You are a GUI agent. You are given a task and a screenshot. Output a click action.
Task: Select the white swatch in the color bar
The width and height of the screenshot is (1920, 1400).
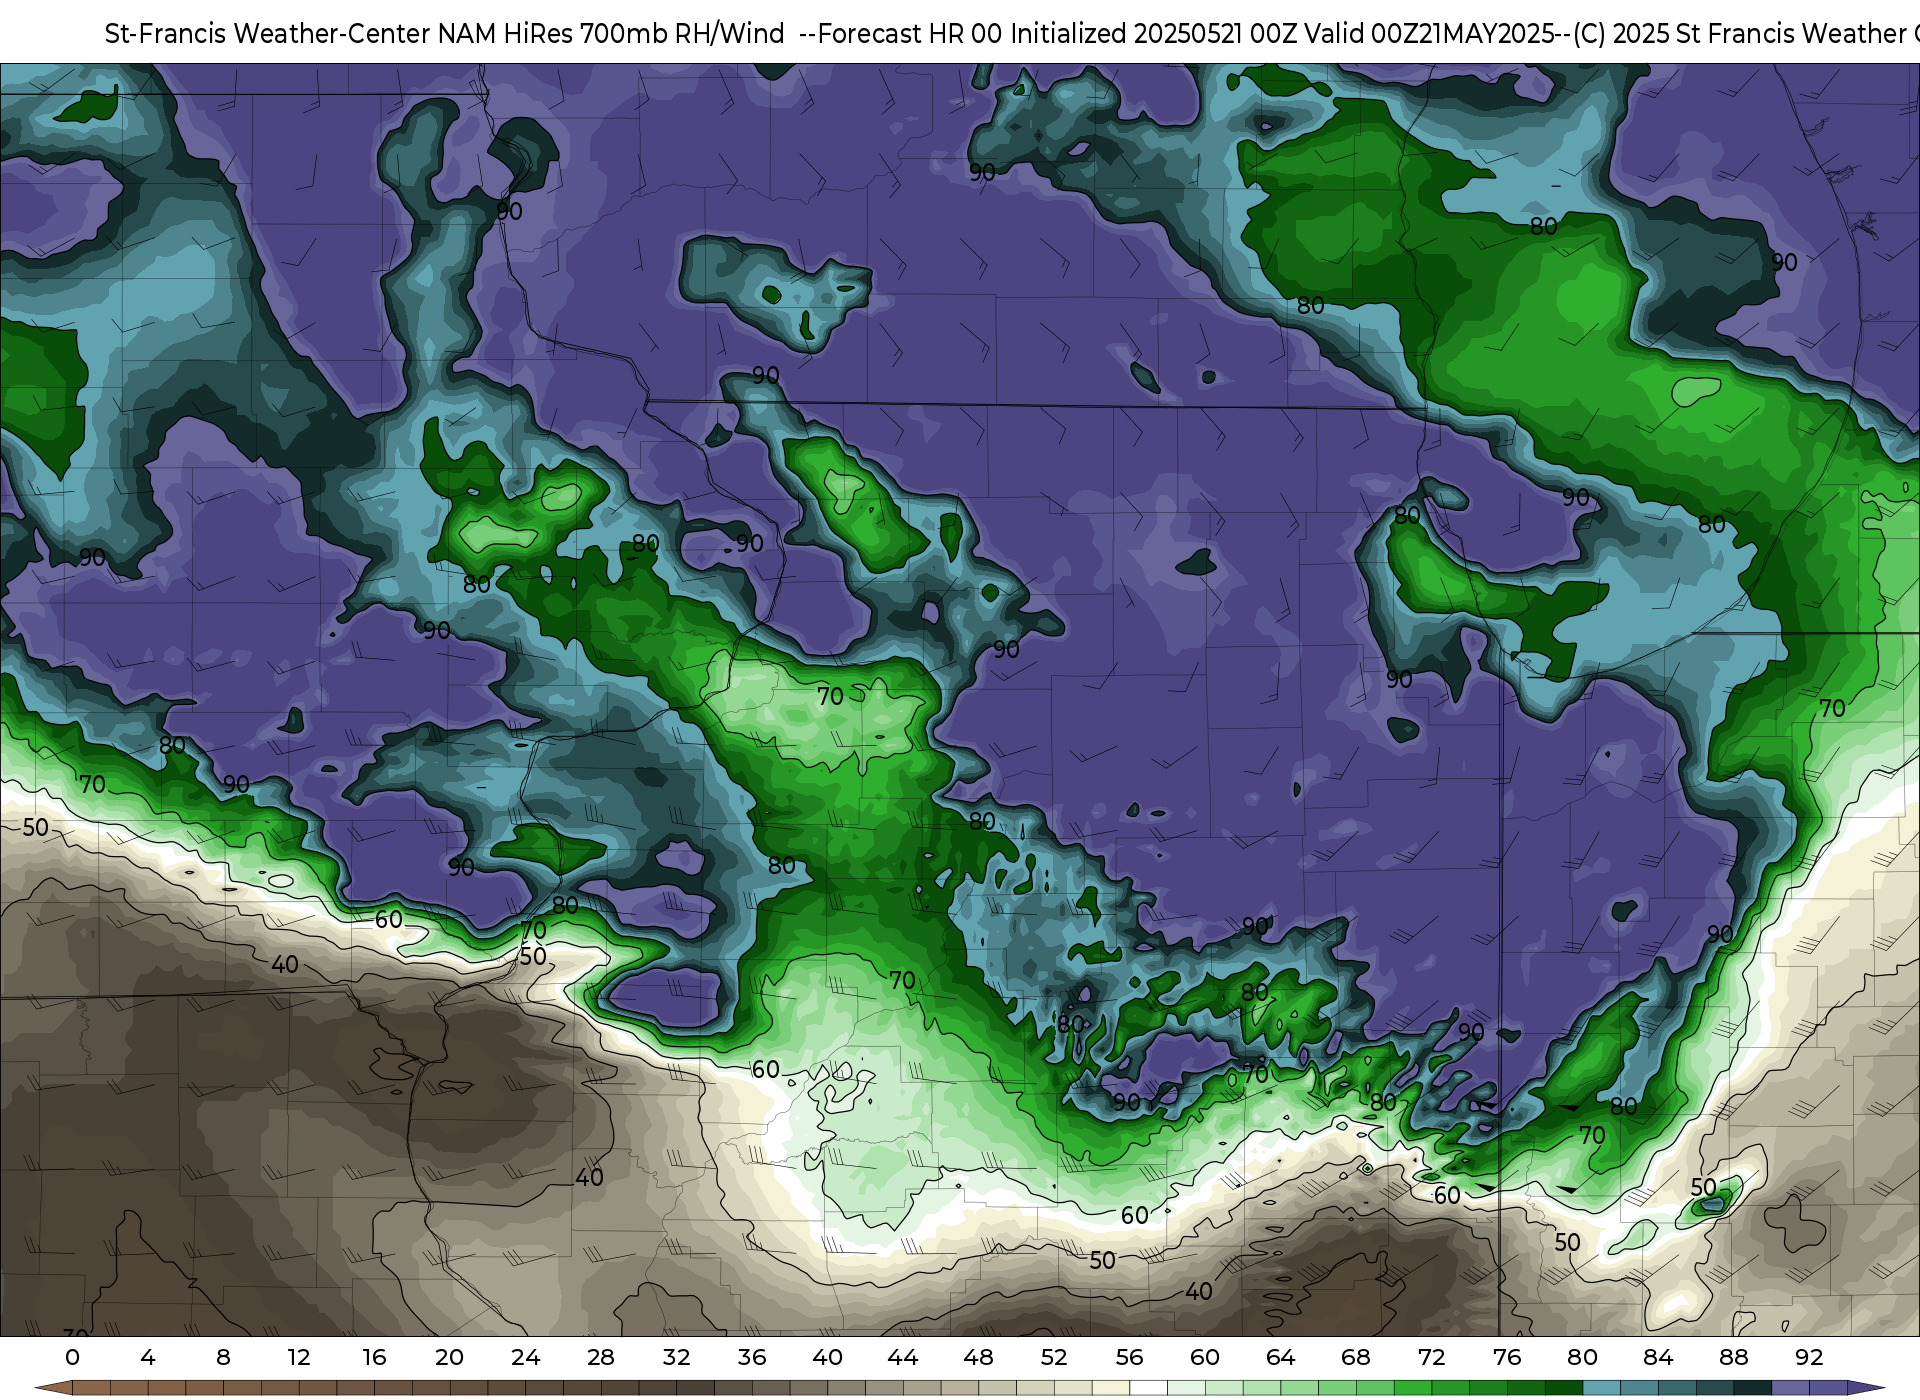coord(1148,1389)
